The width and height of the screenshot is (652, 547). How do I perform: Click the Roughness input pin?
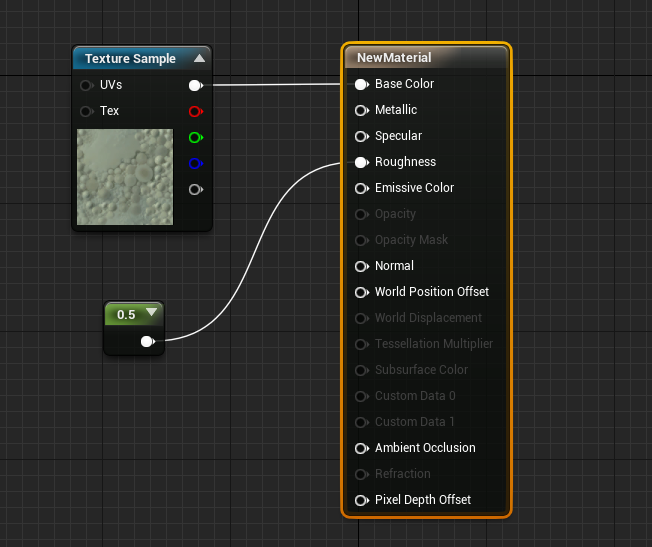(362, 162)
